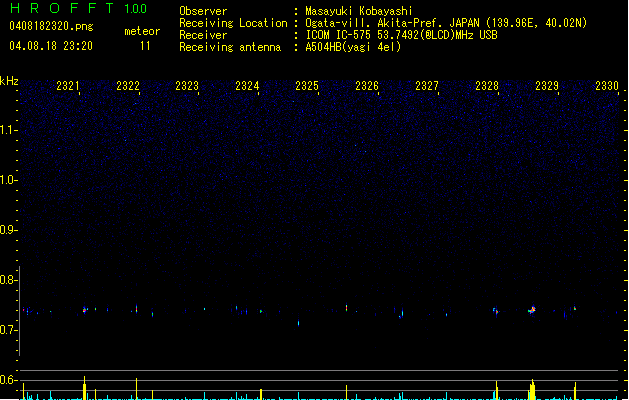Click receiver value ICOM IC-575 53.7492 MHz USB

(x=402, y=35)
